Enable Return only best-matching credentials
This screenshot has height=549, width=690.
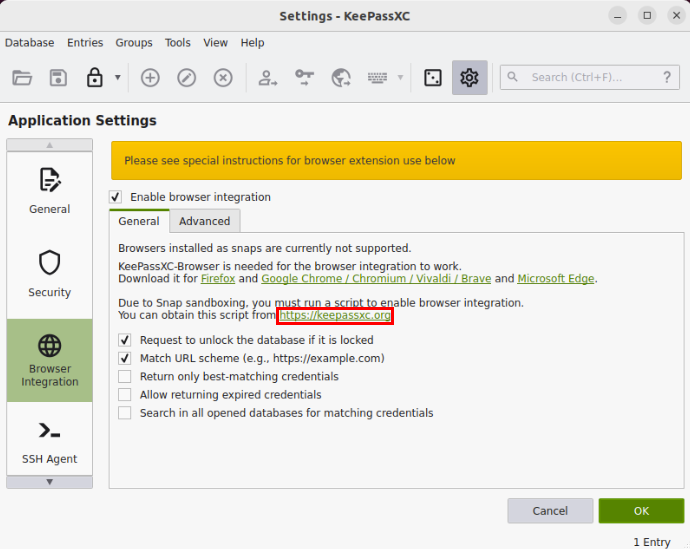(125, 377)
